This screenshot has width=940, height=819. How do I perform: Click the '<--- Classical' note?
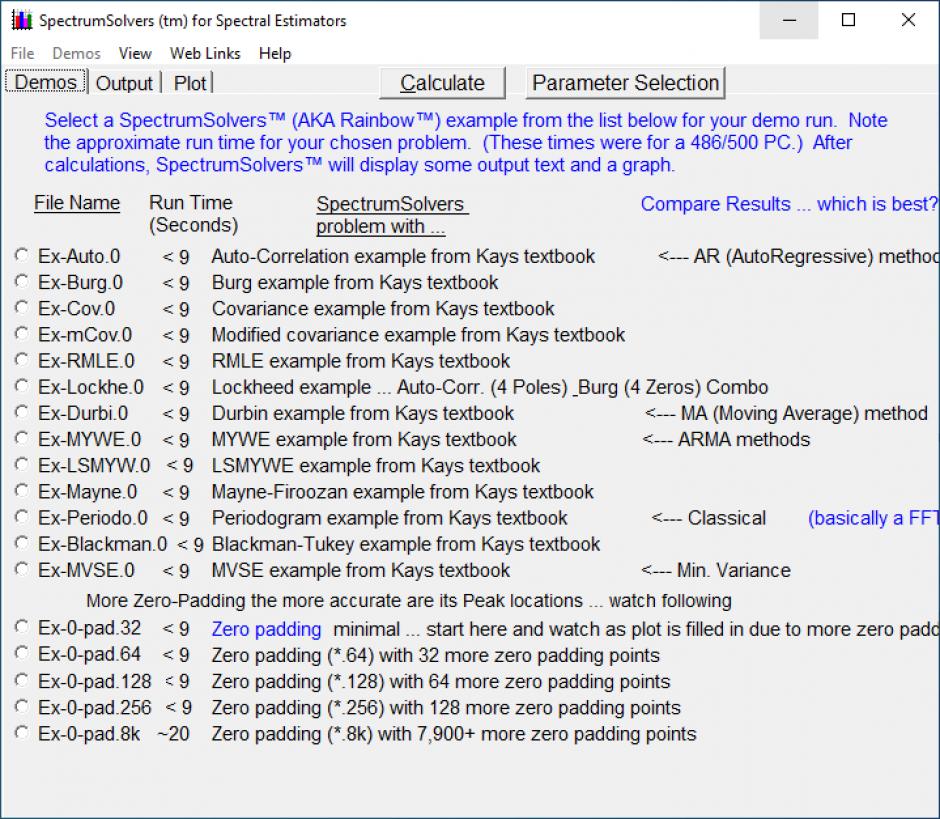709,518
